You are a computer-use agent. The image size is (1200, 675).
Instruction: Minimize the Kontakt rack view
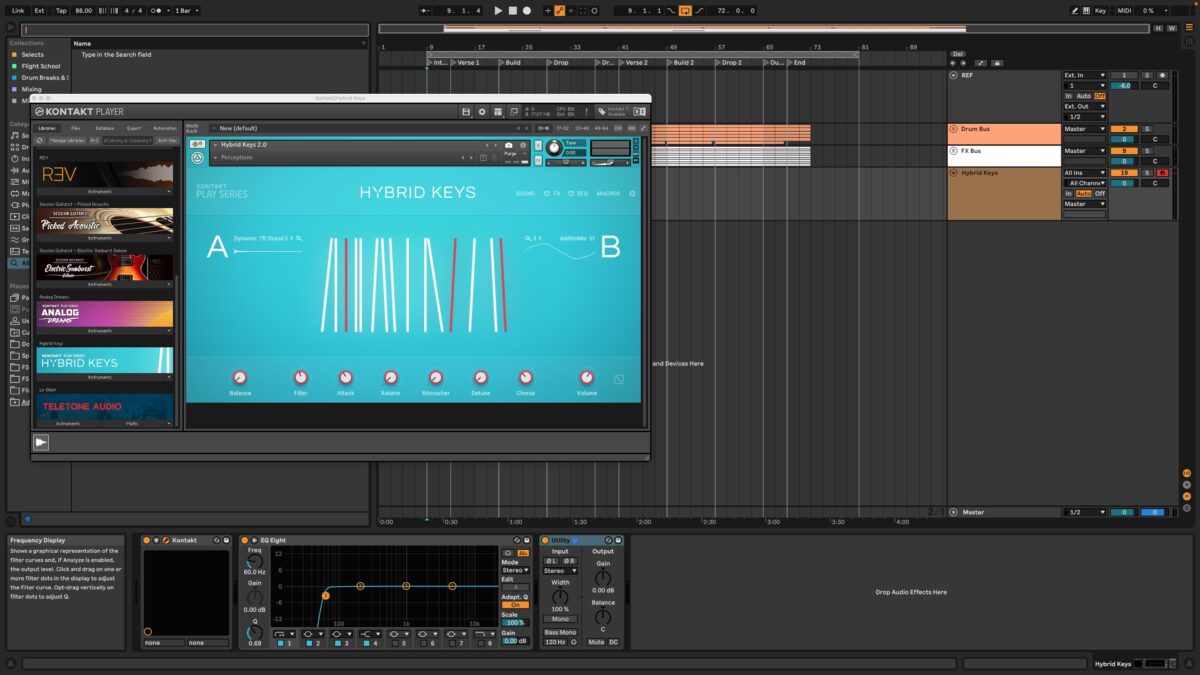coord(514,112)
